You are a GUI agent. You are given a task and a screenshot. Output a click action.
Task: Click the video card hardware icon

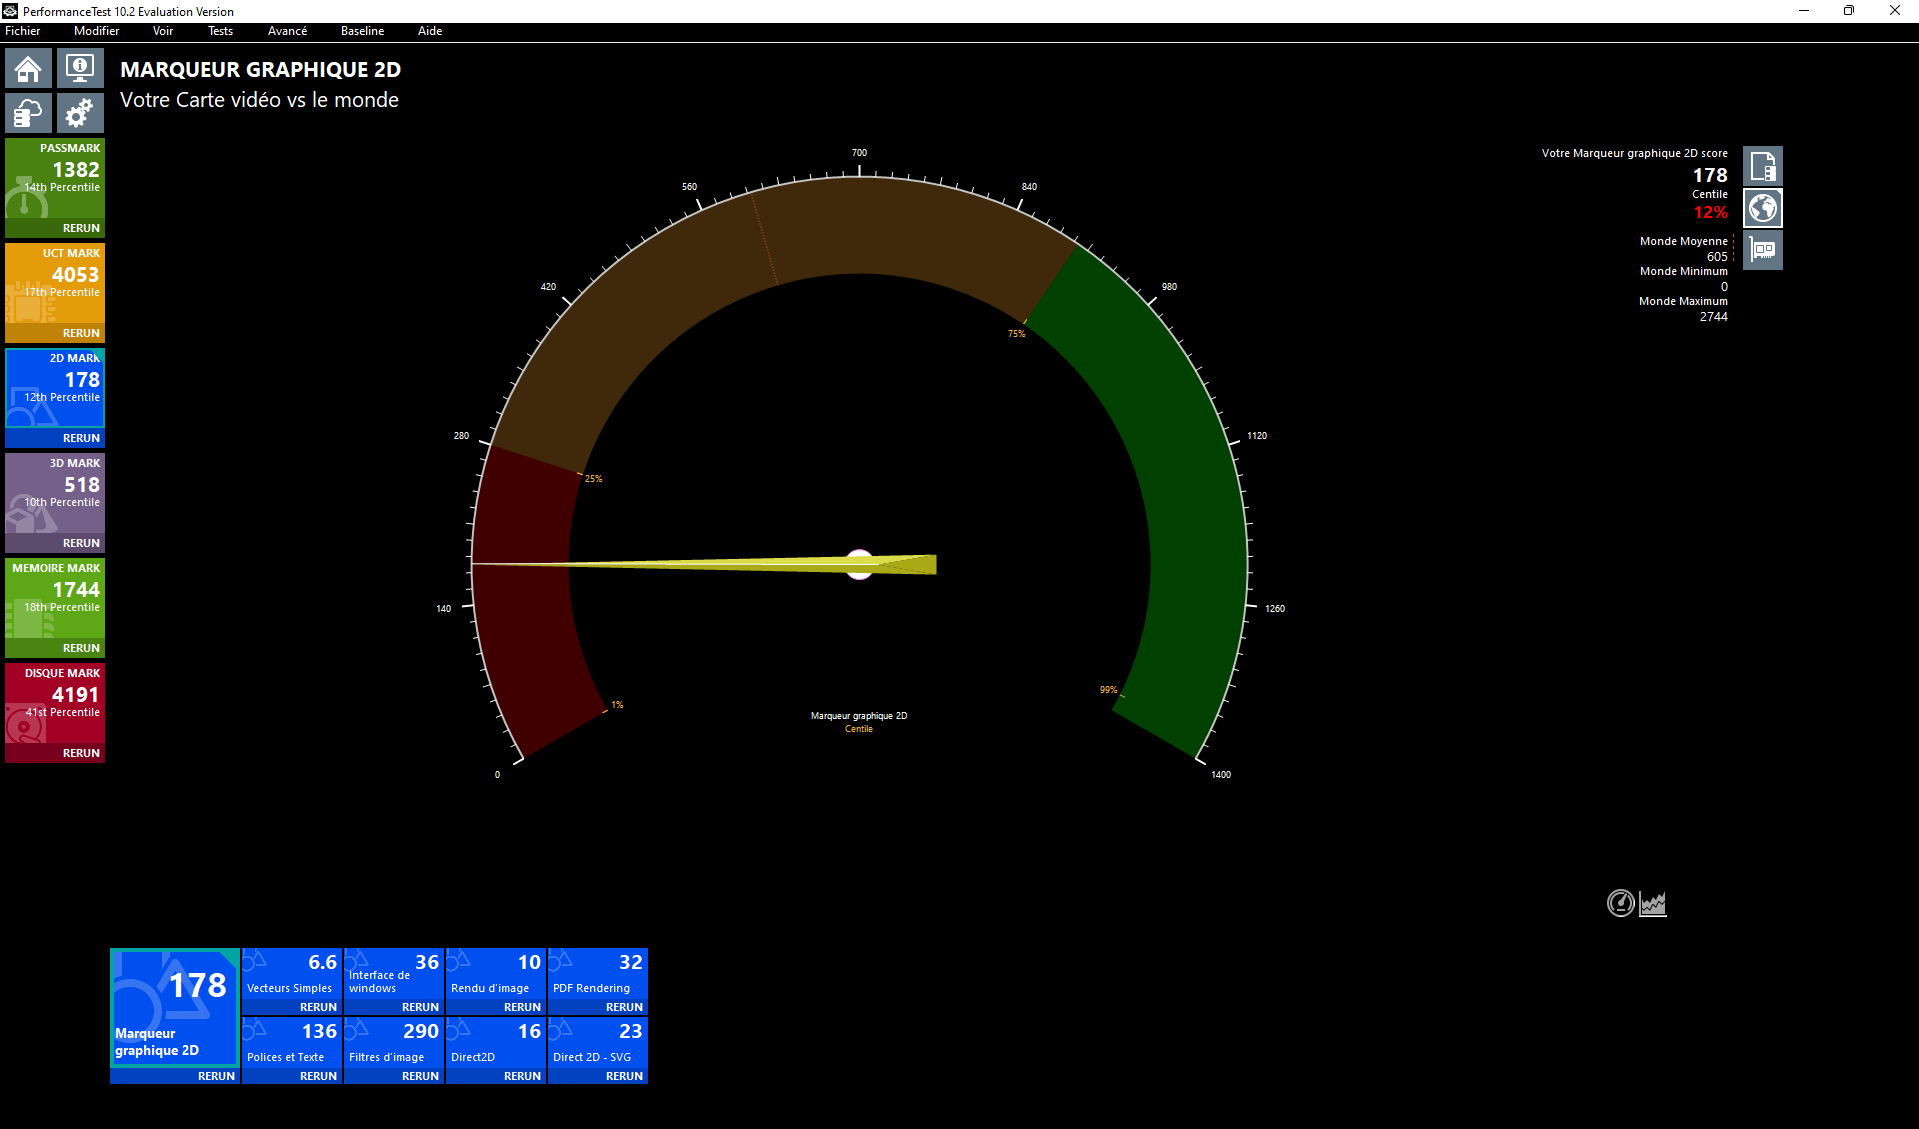point(1762,250)
